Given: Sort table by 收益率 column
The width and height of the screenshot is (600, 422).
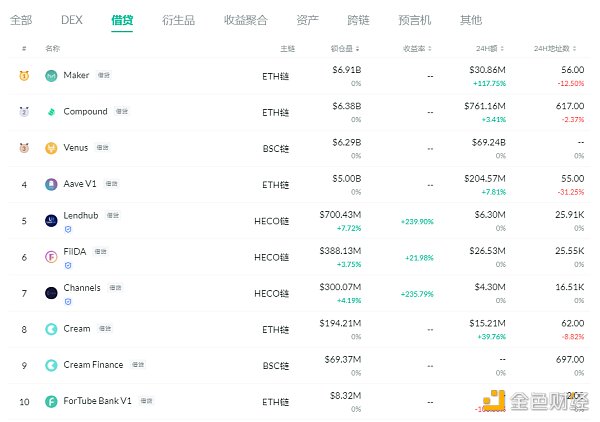Looking at the screenshot, I should [417, 48].
